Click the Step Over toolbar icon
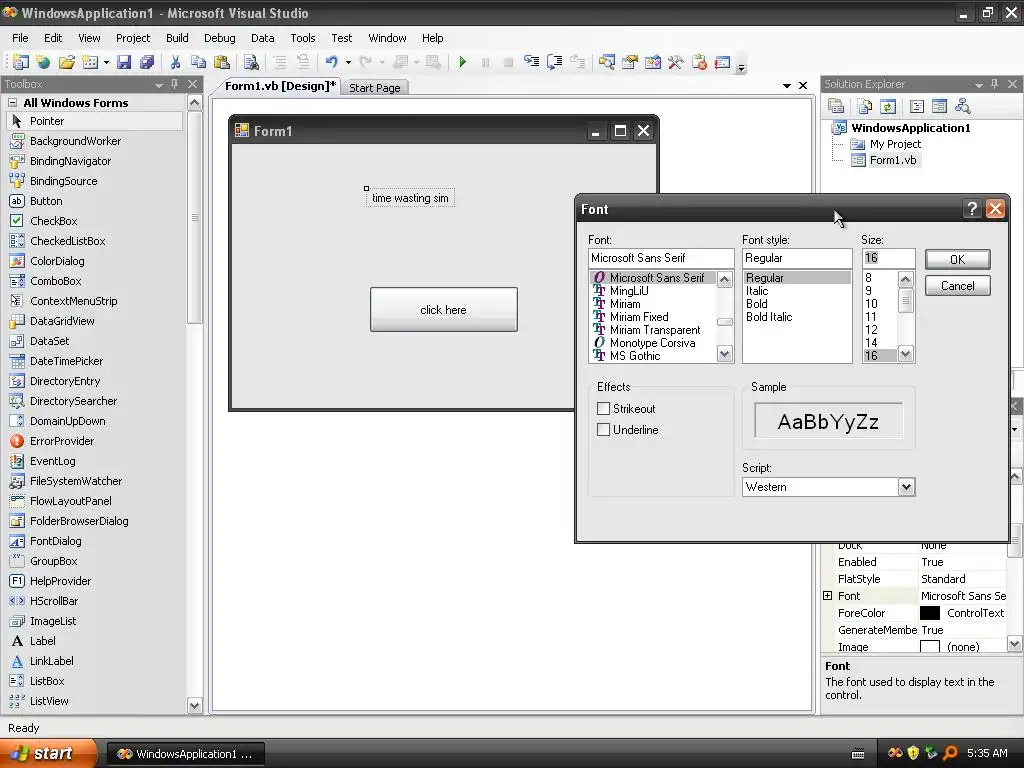The image size is (1024, 768). 554,62
